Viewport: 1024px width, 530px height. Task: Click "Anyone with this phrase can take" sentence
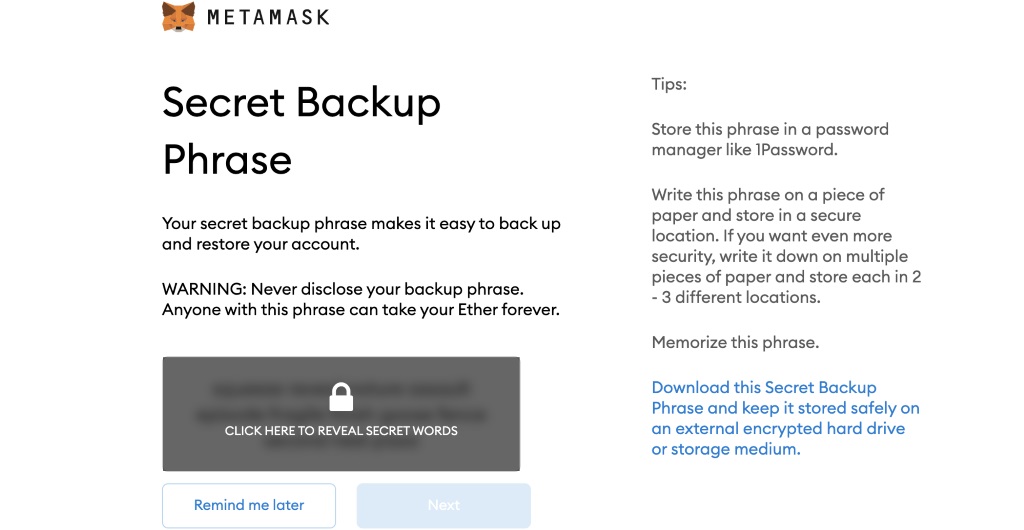pos(300,310)
